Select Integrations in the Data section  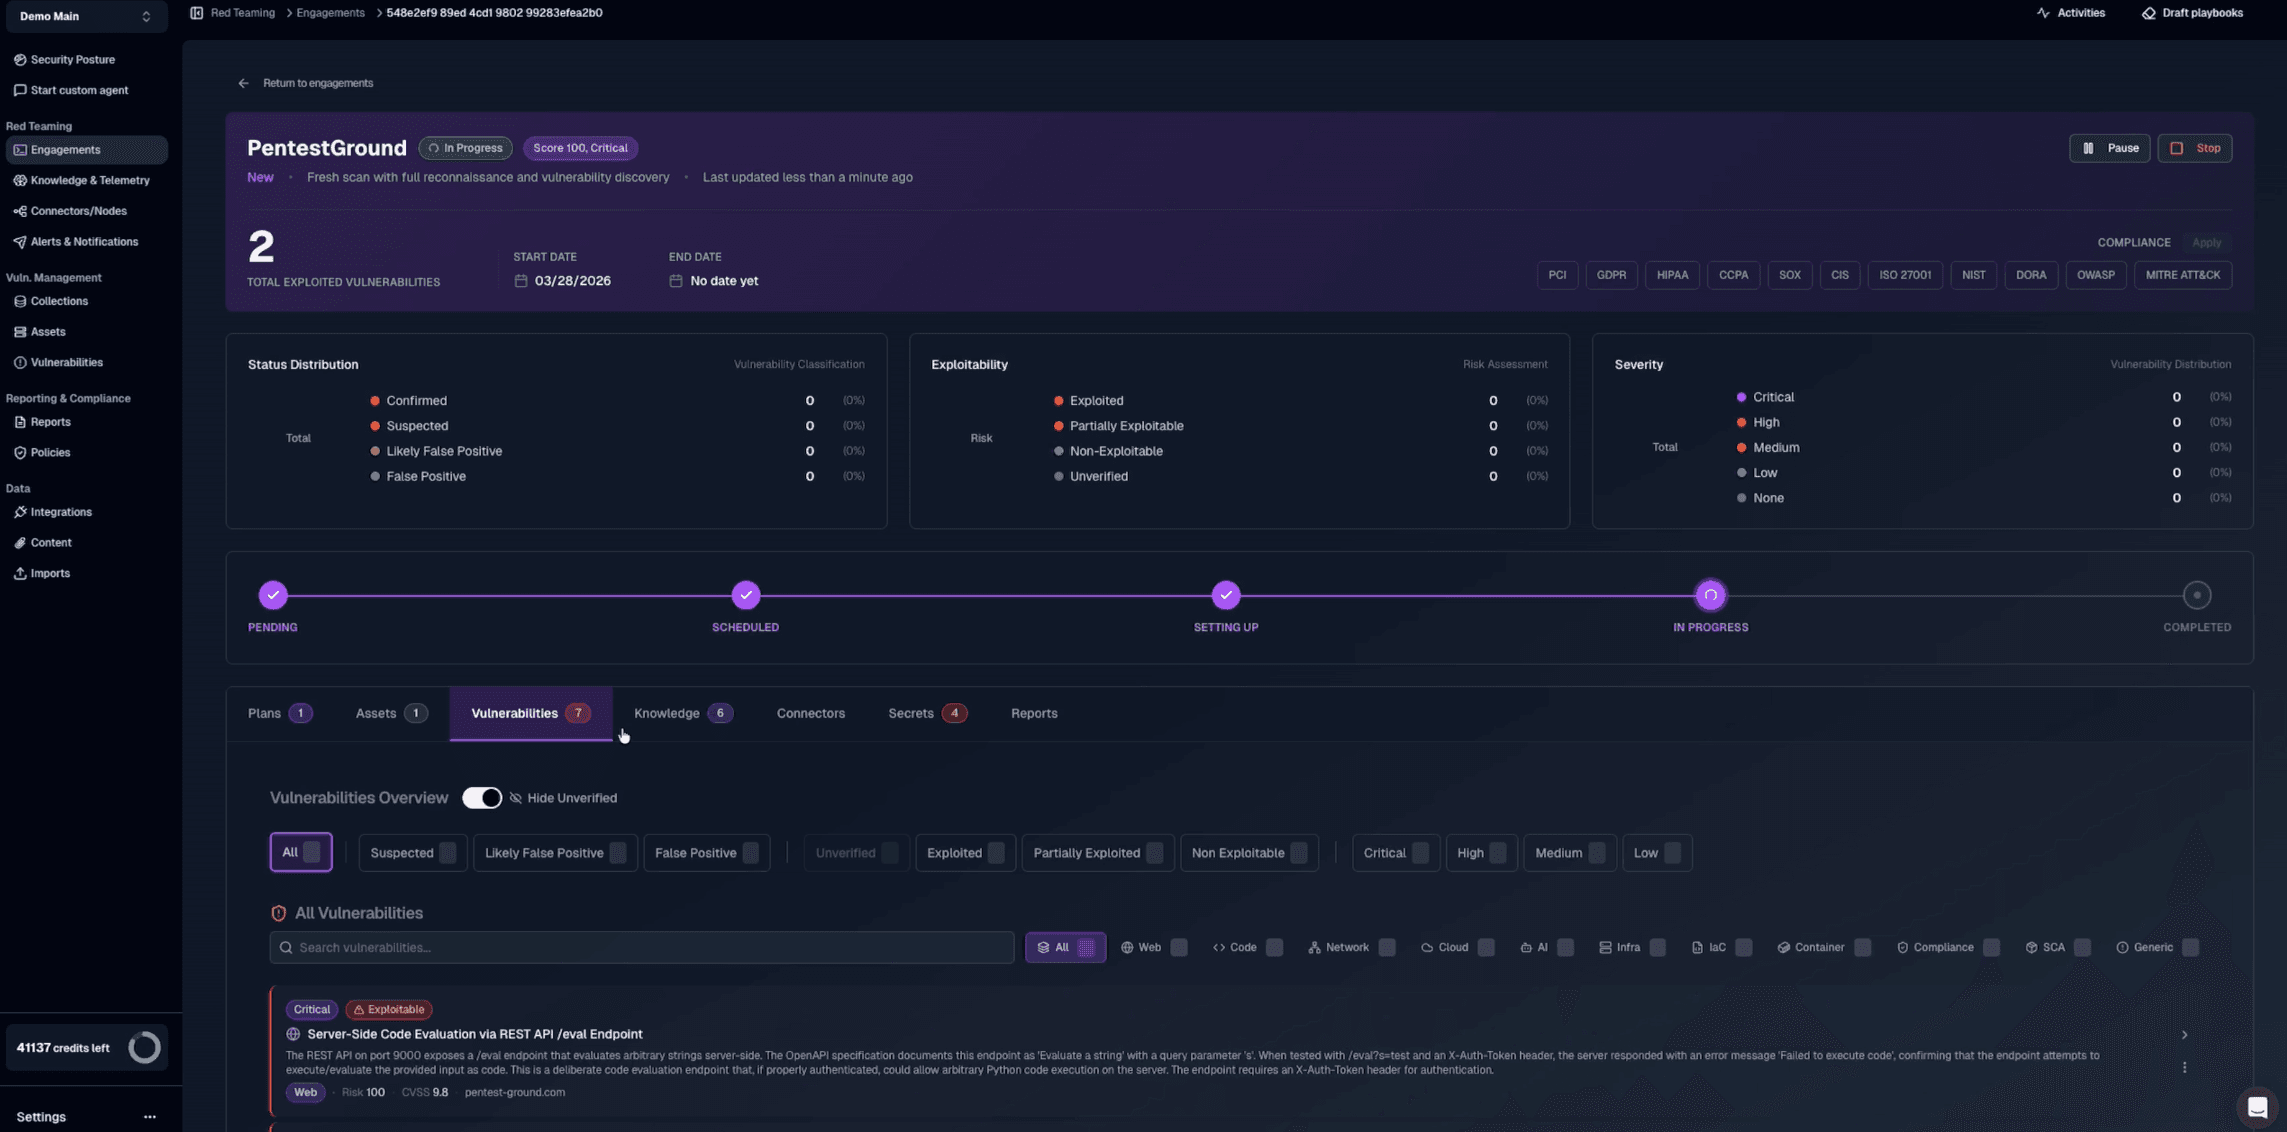(62, 511)
